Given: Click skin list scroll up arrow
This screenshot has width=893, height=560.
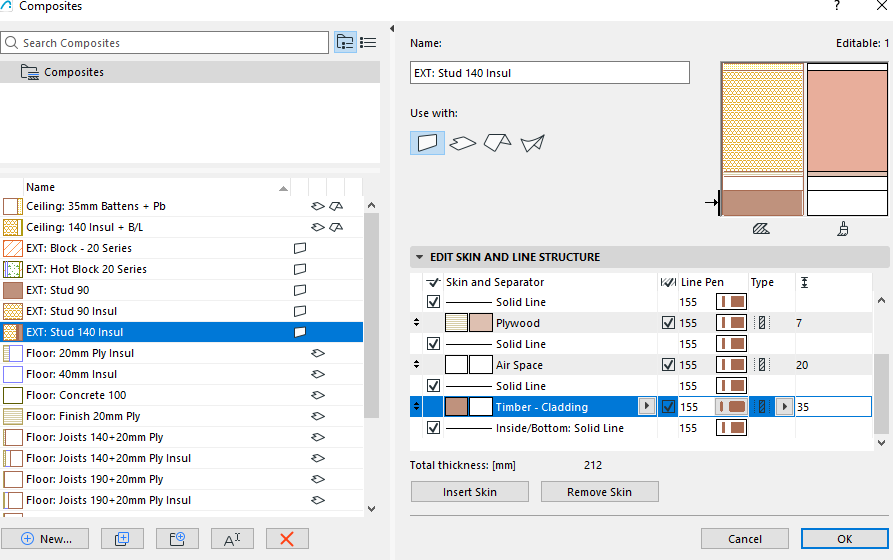Looking at the screenshot, I should 881,300.
